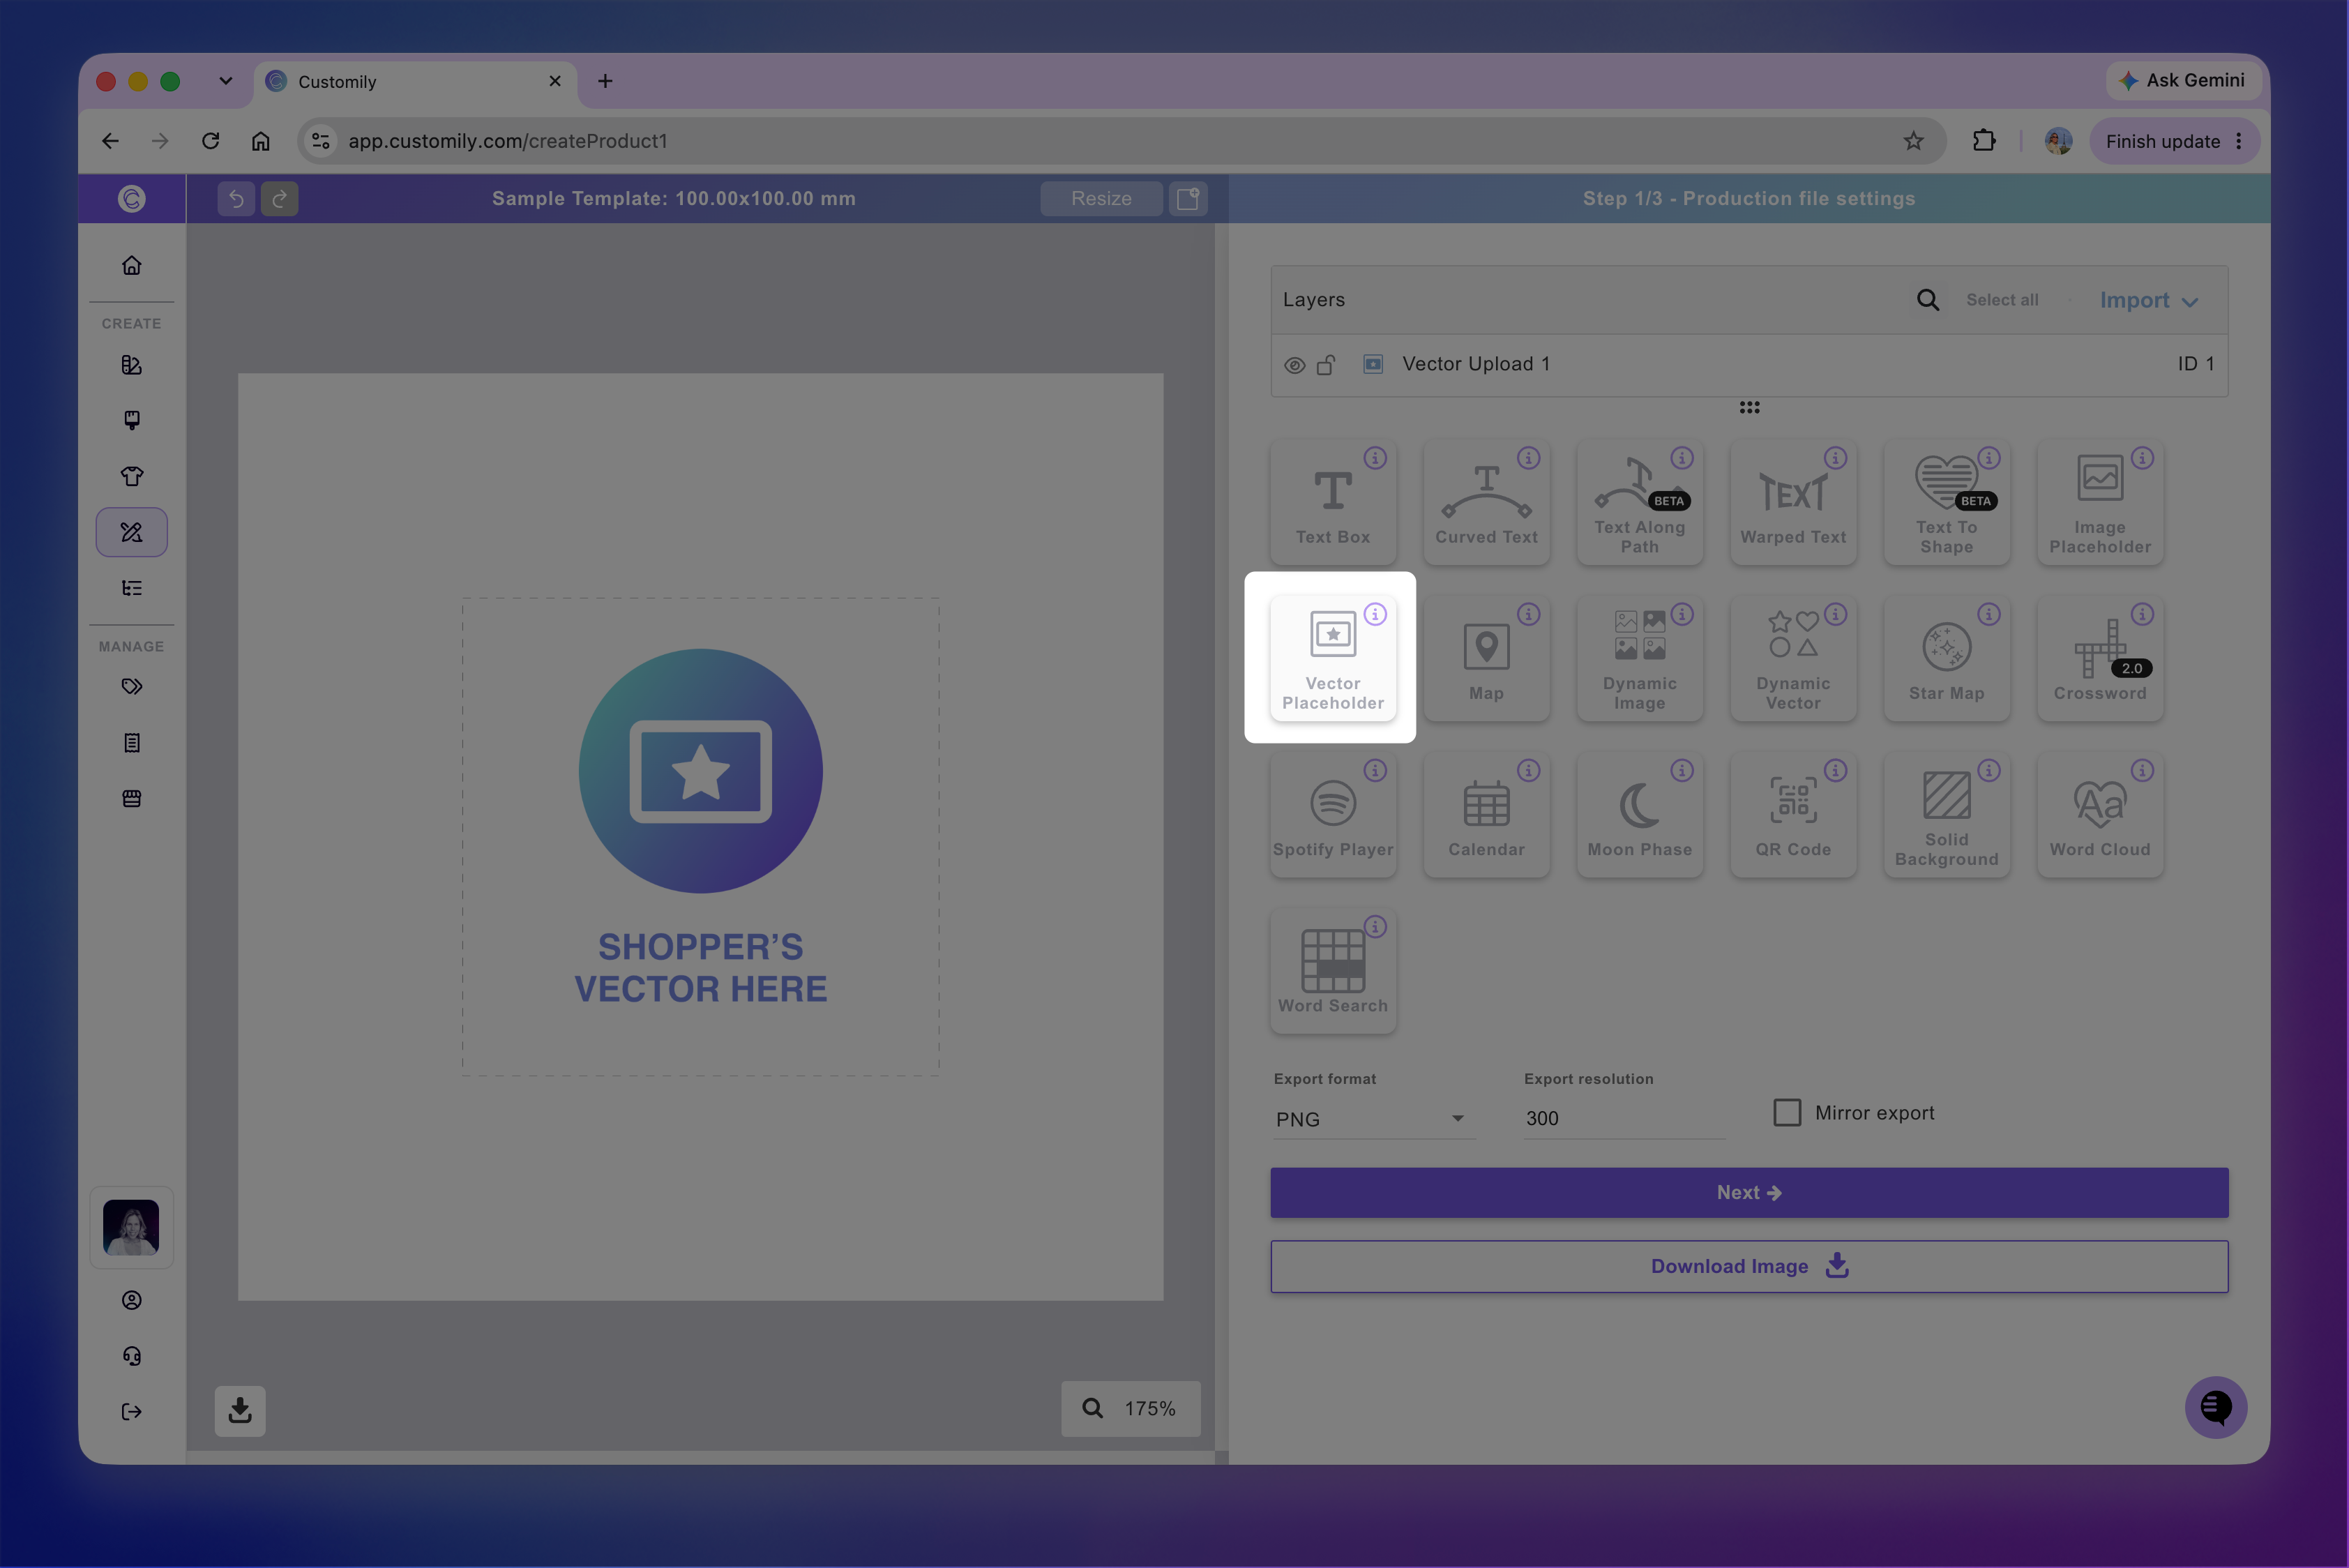Click the Resize button
Viewport: 2349px width, 1568px height.
coord(1101,198)
